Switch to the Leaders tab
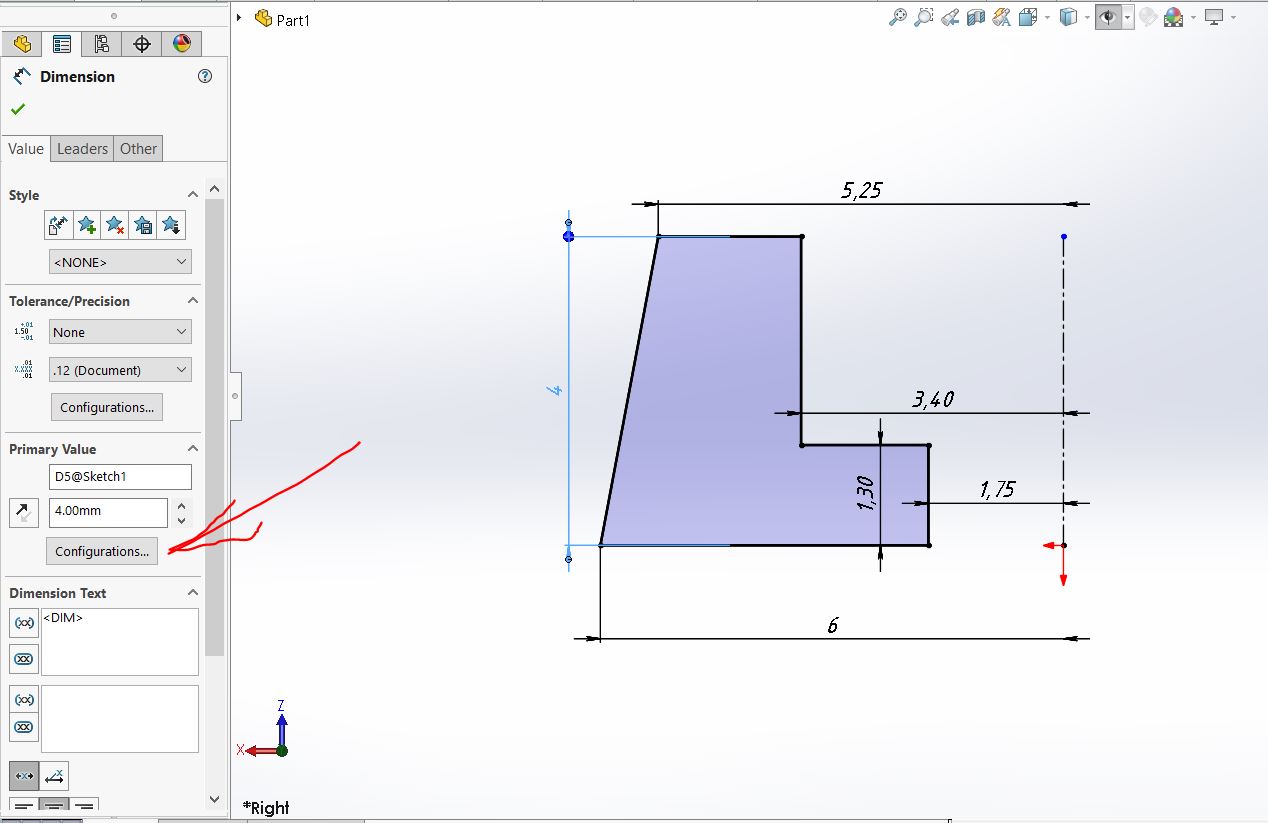Image resolution: width=1268 pixels, height=823 pixels. point(82,149)
